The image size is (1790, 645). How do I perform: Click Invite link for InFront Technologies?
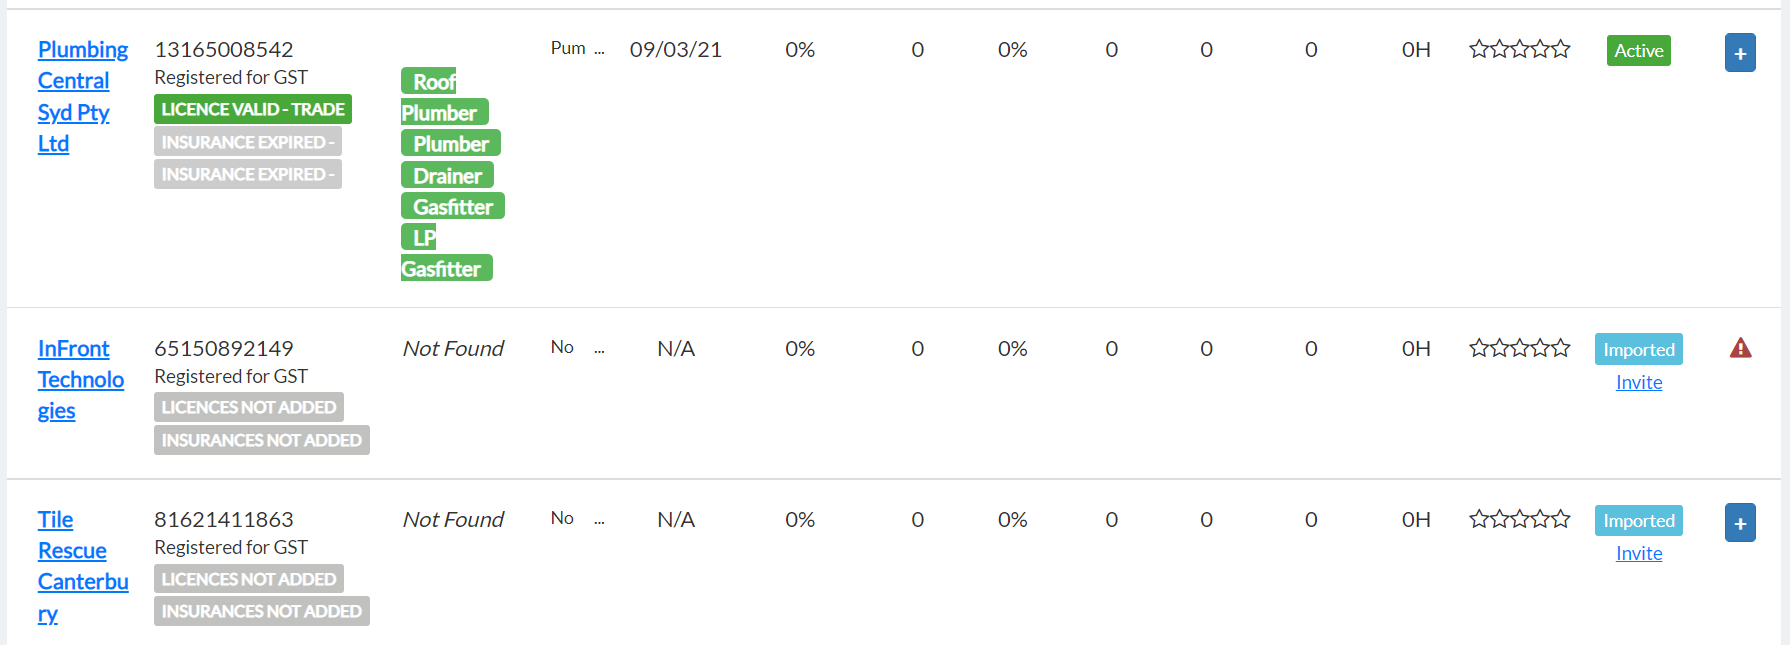coord(1639,383)
